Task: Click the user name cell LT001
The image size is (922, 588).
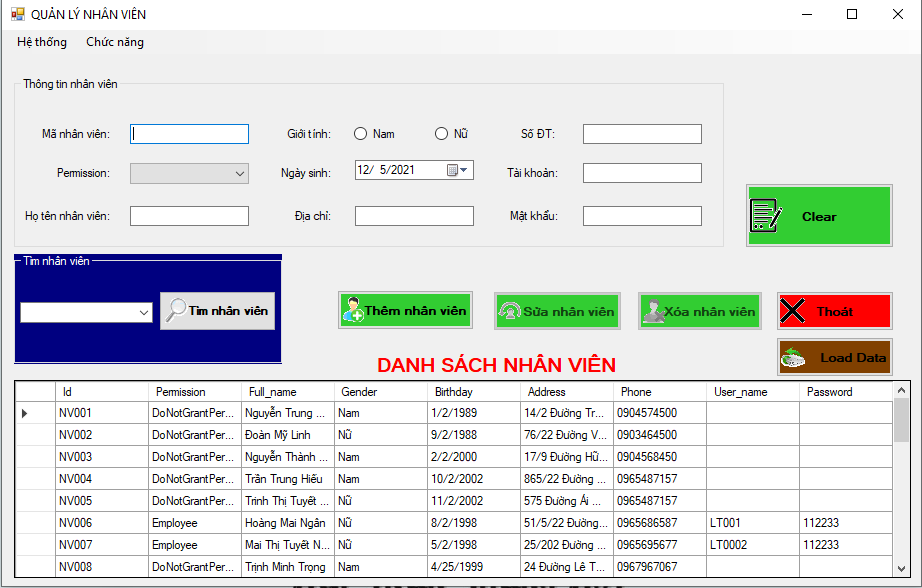Action: 753,523
